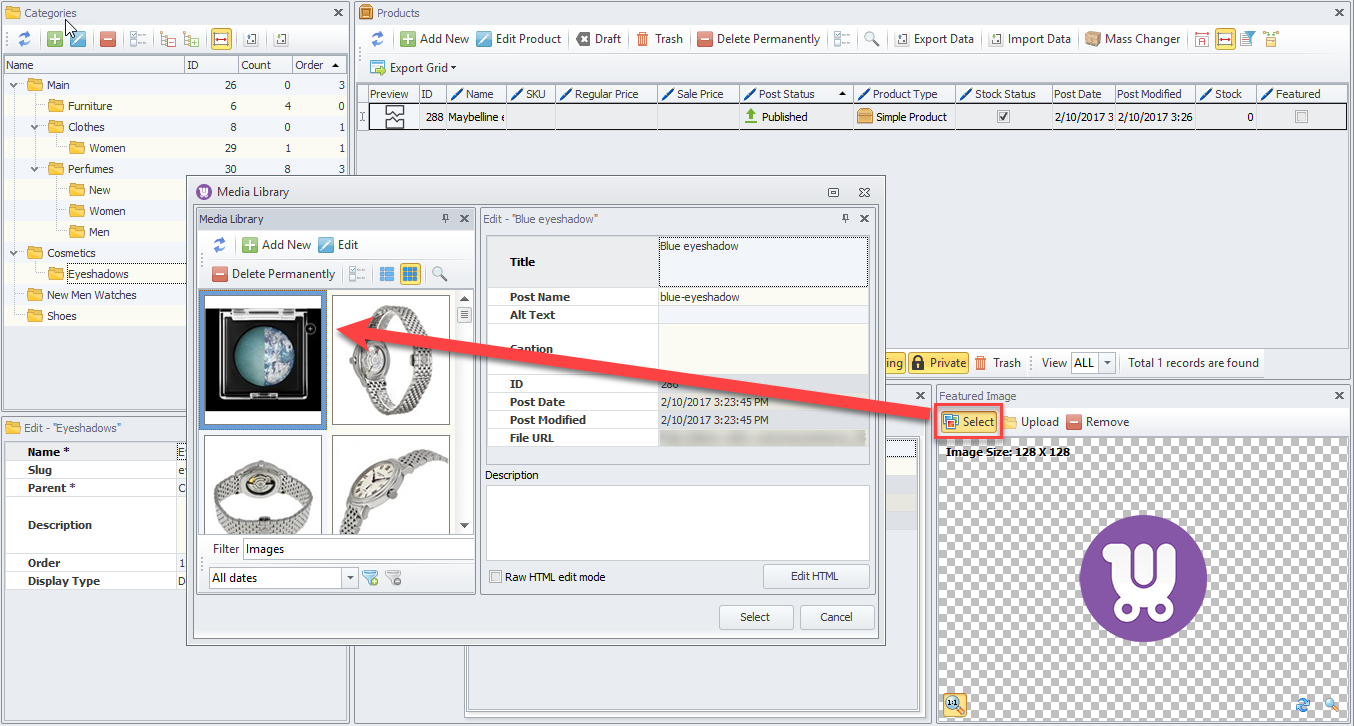Sort by Post Status column header
The width and height of the screenshot is (1354, 726).
coord(797,94)
